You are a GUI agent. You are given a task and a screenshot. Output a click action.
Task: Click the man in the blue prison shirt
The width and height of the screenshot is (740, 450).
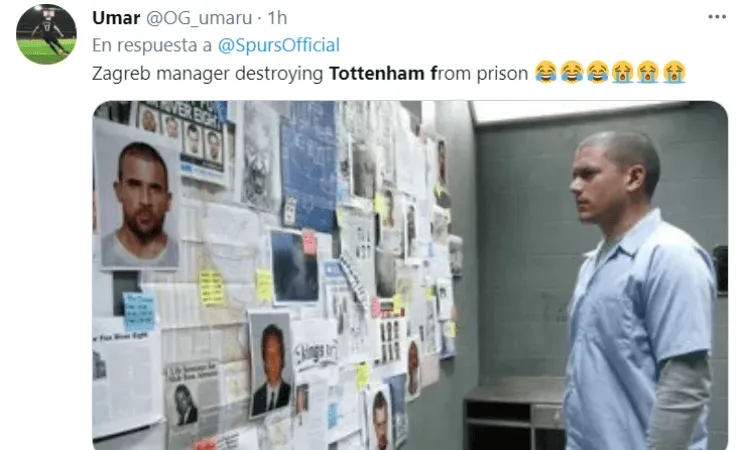click(x=639, y=292)
